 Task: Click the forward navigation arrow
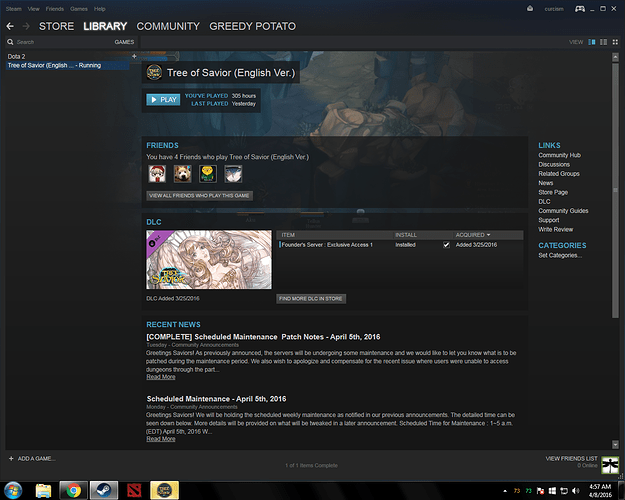(x=25, y=25)
